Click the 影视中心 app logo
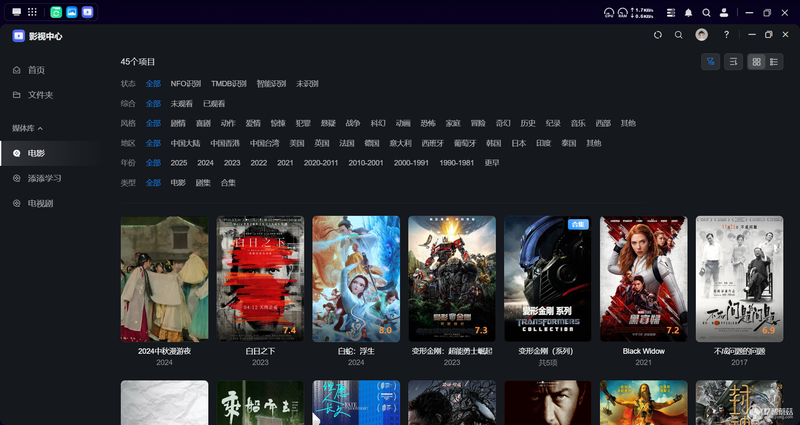This screenshot has width=800, height=425. (19, 36)
